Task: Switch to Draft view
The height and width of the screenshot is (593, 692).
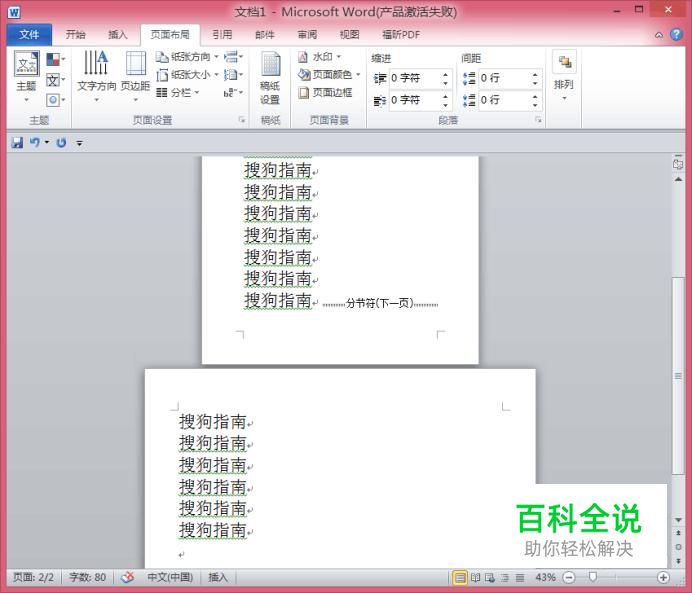Action: [520, 577]
